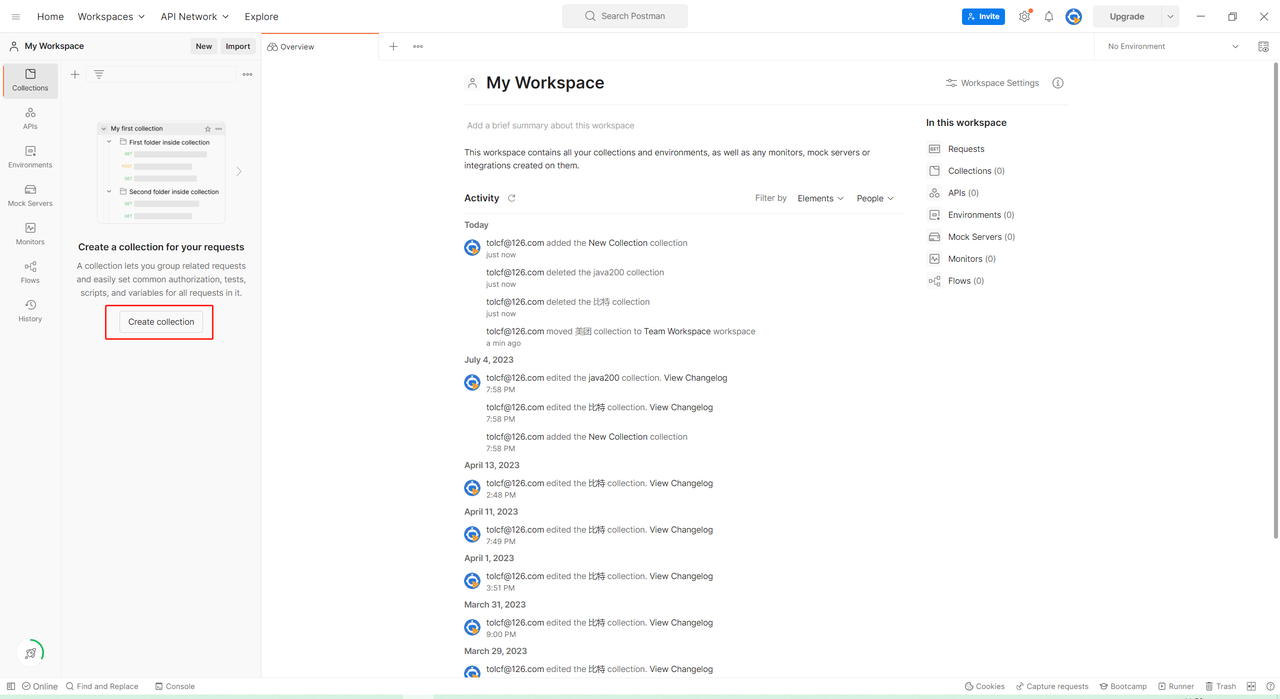Click the plus icon to create collection
1280x699 pixels.
[x=75, y=74]
